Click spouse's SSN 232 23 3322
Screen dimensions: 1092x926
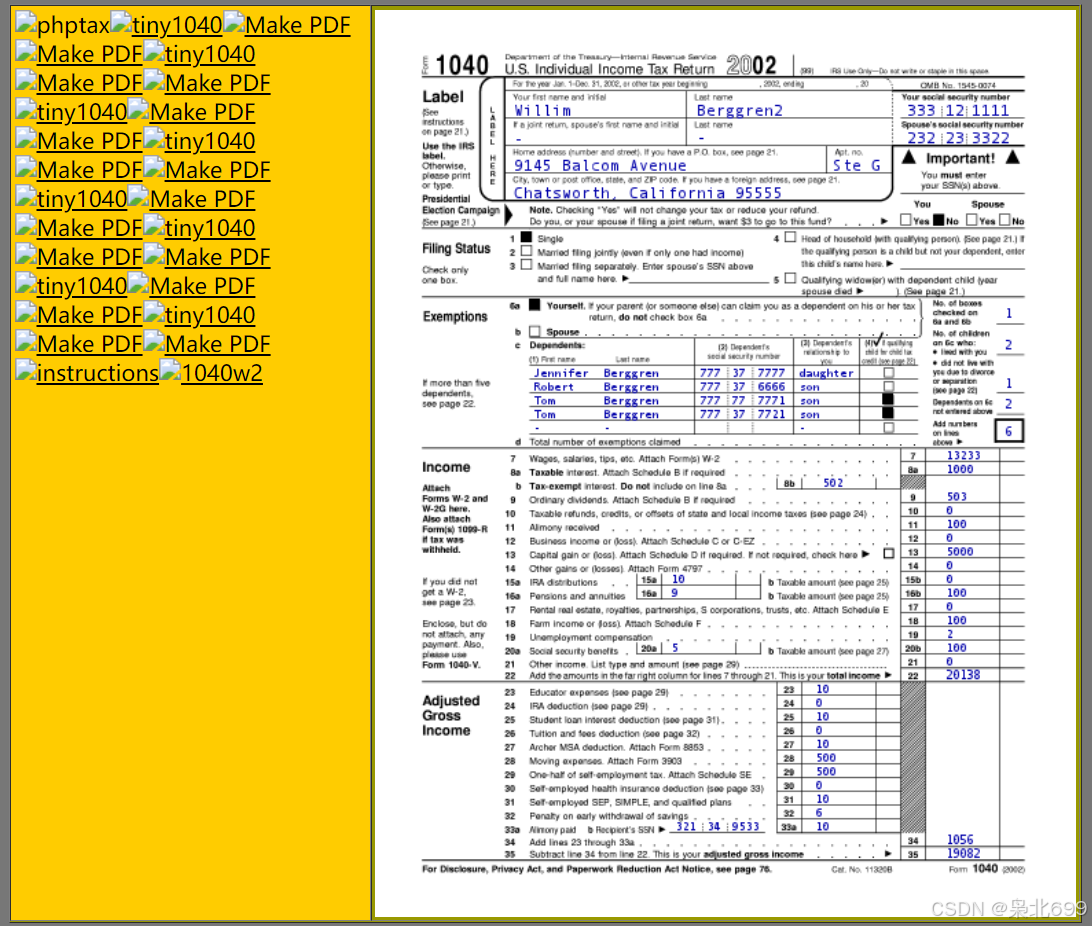958,139
